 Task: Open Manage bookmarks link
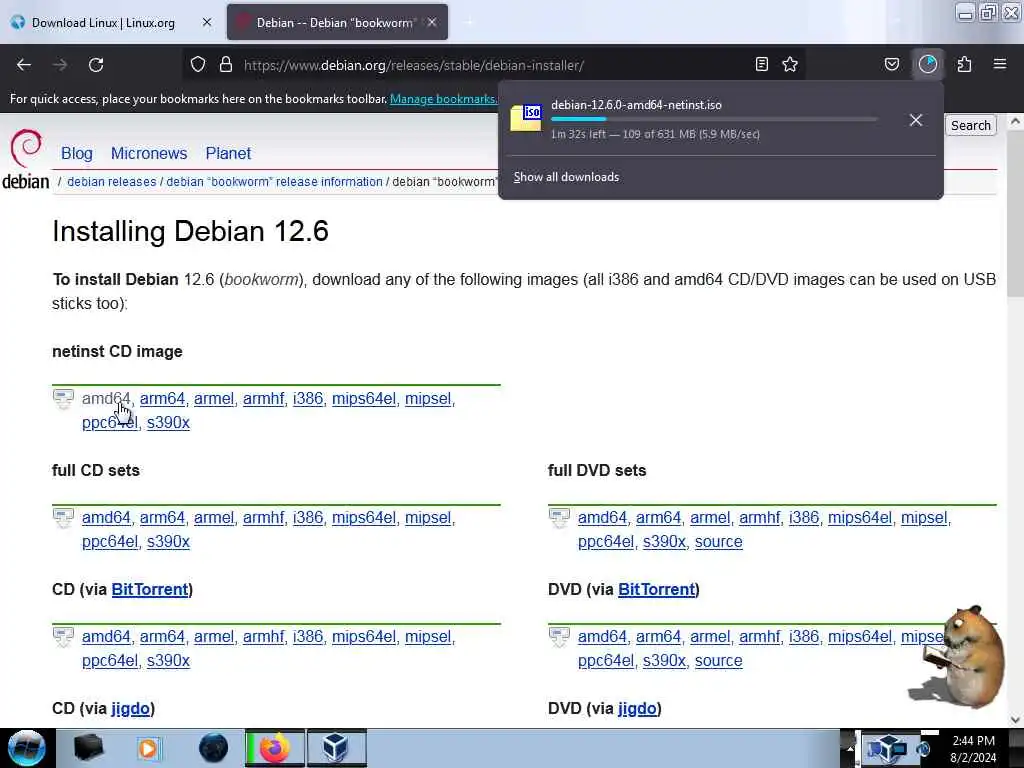(443, 99)
